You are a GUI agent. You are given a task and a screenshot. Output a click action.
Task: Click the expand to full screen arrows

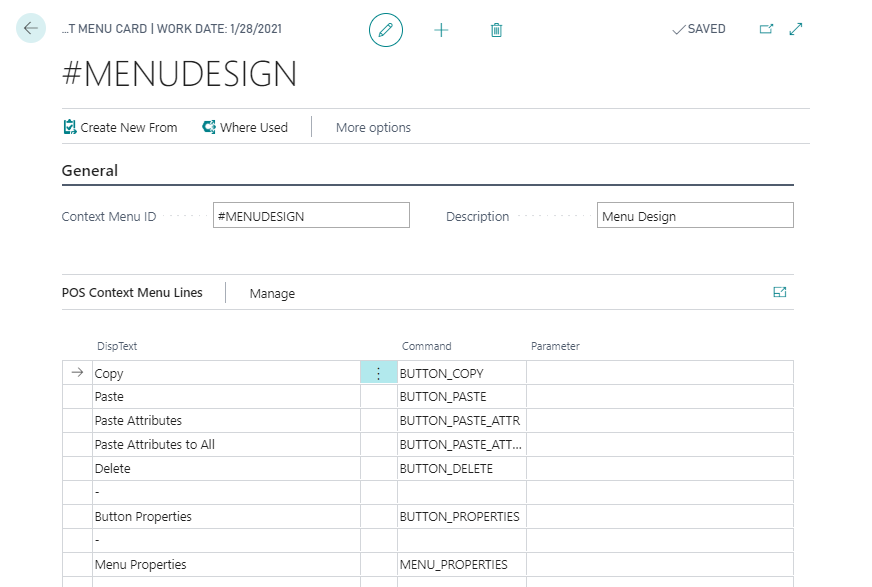click(x=796, y=29)
